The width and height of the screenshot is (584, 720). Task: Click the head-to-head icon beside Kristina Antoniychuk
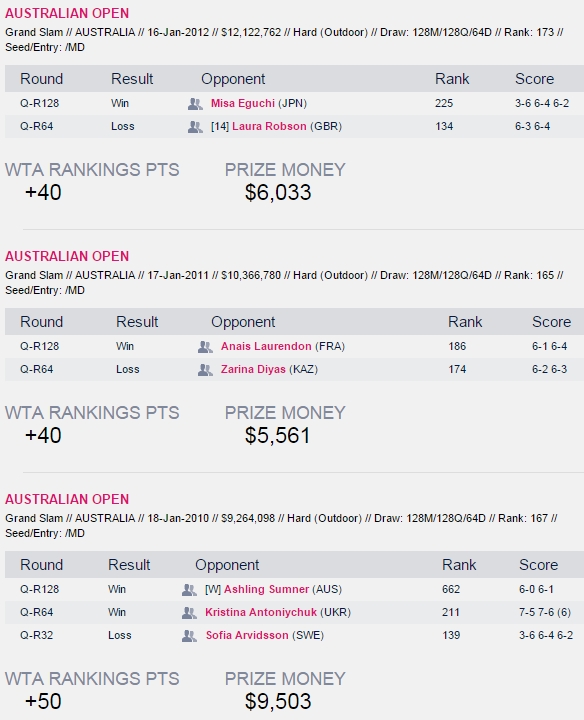click(189, 613)
